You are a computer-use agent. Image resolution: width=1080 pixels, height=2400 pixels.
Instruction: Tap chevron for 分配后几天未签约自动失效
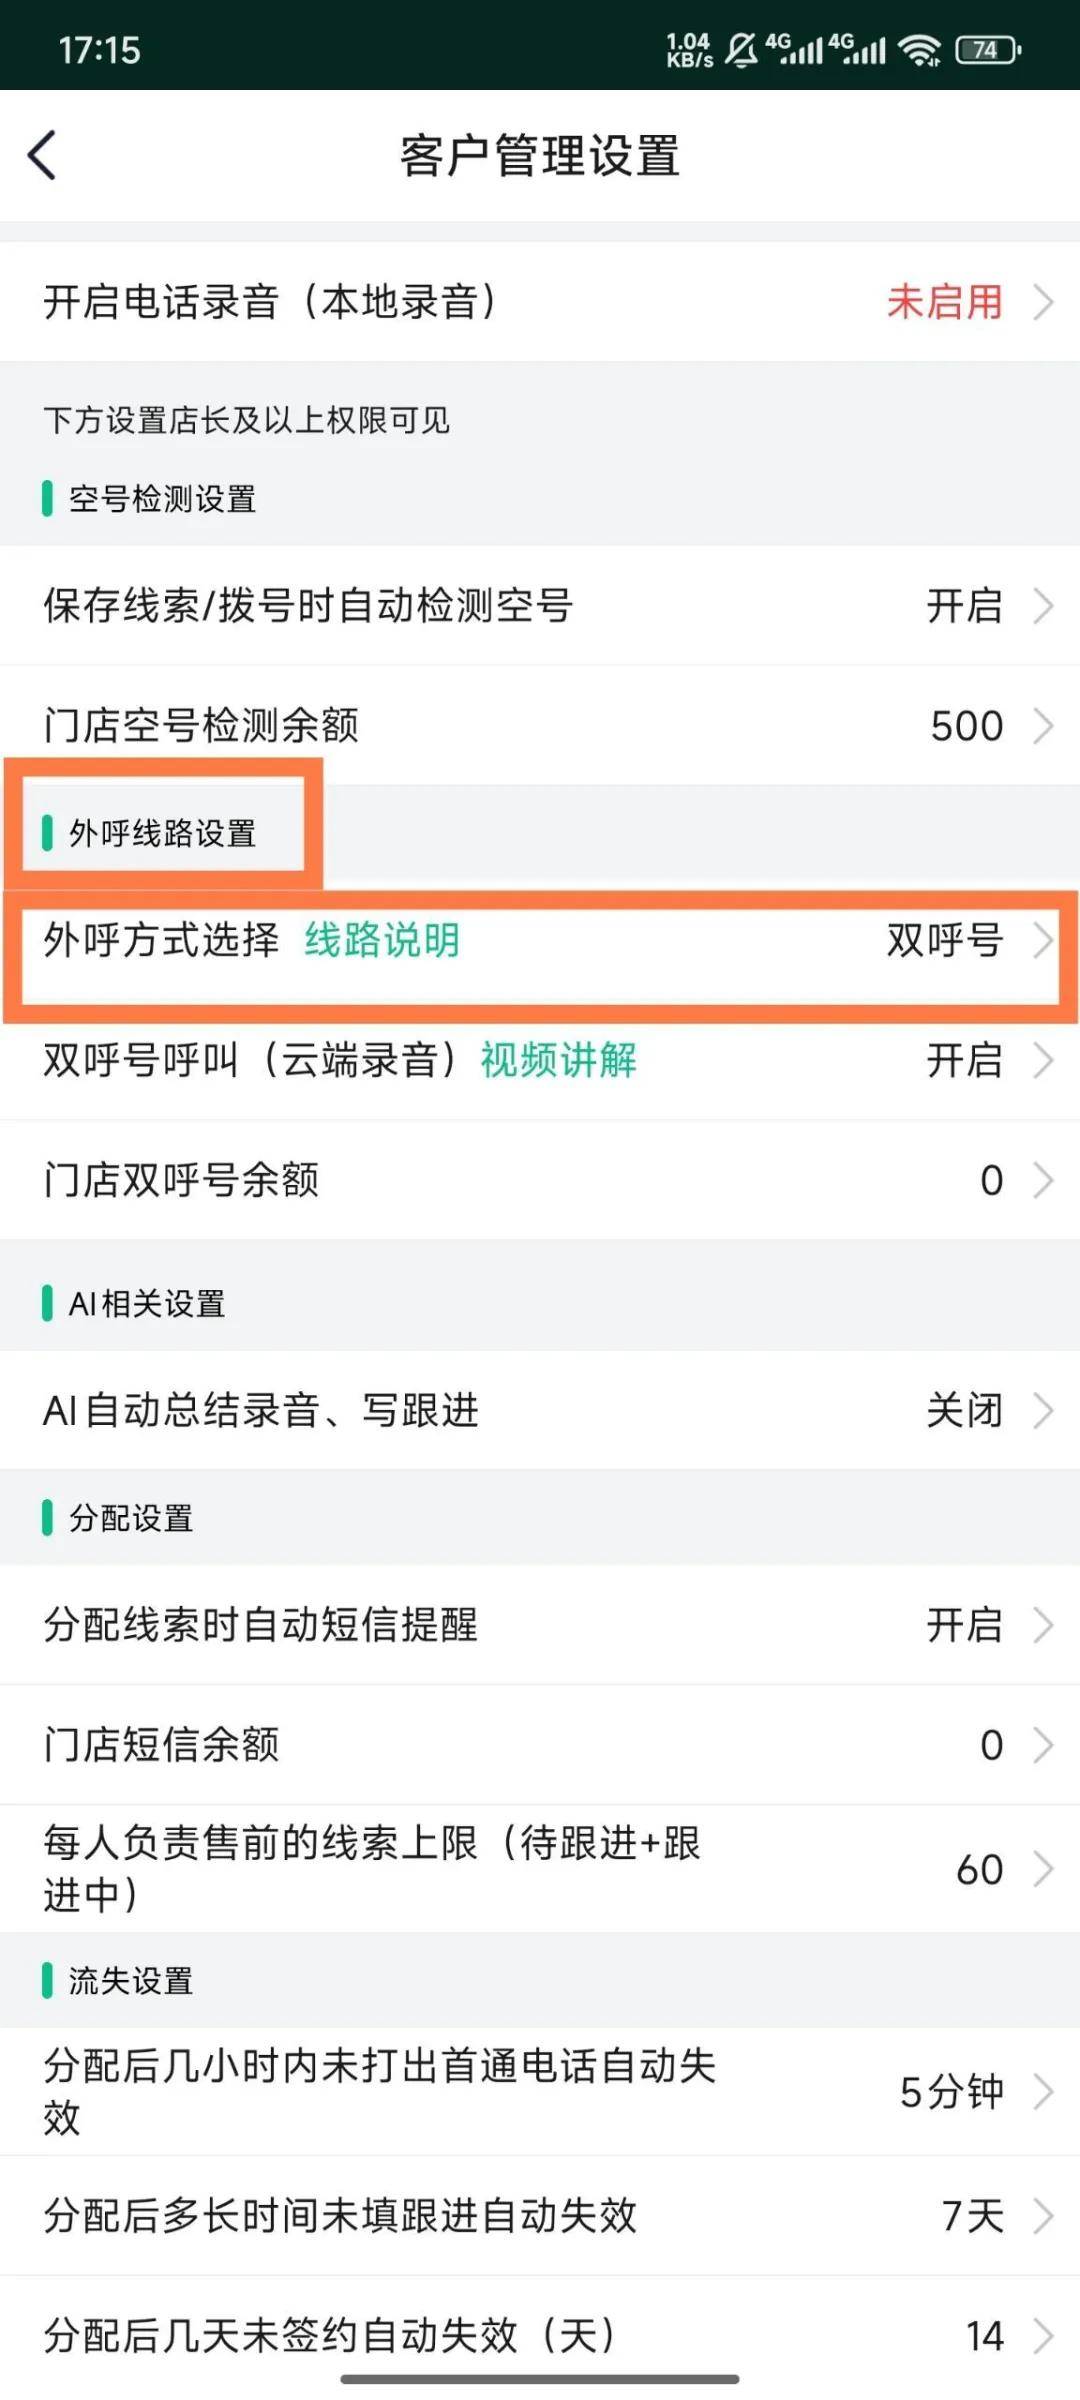tap(1043, 2336)
